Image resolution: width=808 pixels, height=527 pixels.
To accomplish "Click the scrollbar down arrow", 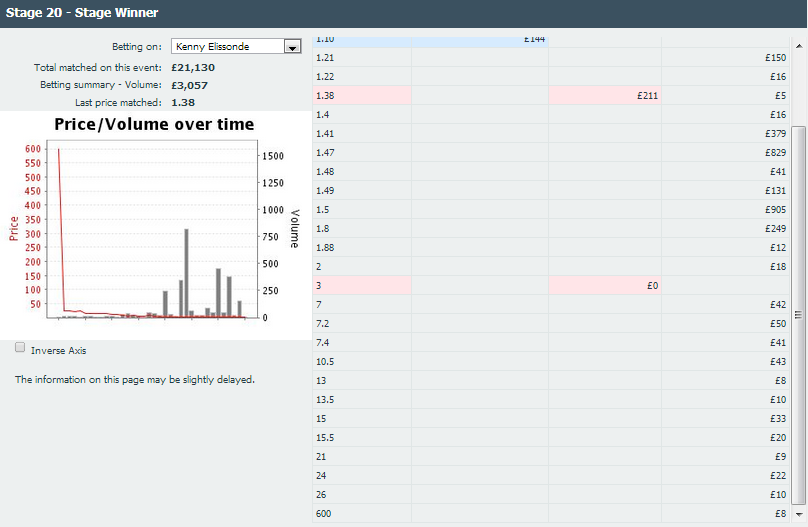I will tap(799, 514).
